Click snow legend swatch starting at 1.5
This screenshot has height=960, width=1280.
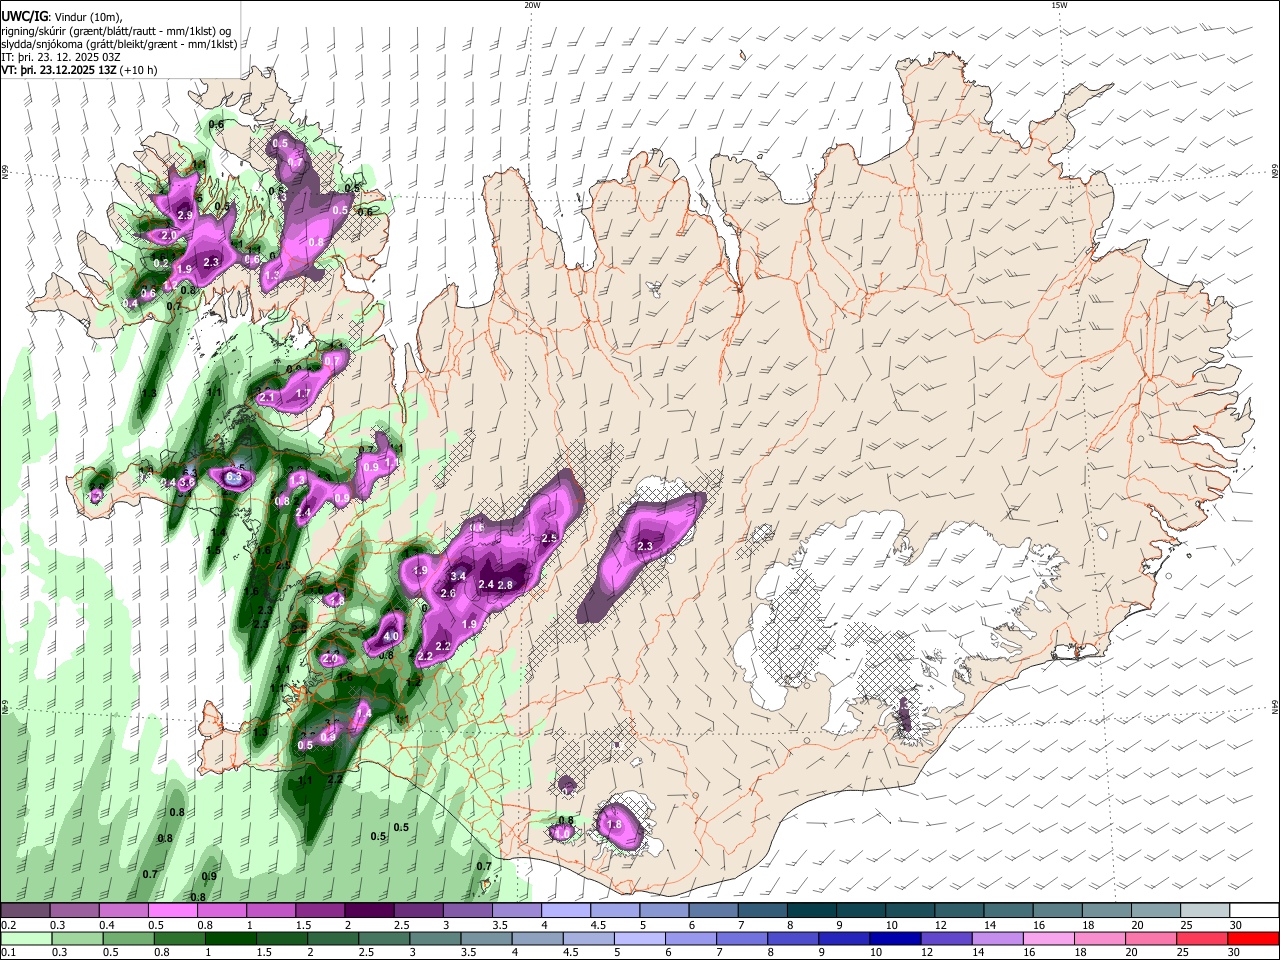pyautogui.click(x=320, y=911)
